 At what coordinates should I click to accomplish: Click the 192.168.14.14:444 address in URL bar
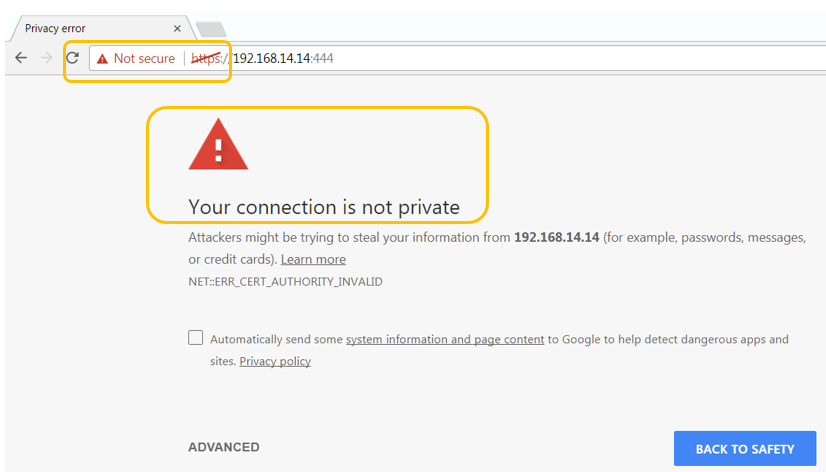(x=283, y=59)
